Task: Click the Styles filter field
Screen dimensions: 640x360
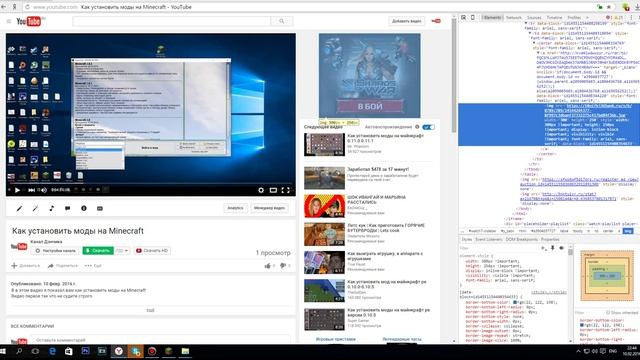Action: tap(498, 248)
